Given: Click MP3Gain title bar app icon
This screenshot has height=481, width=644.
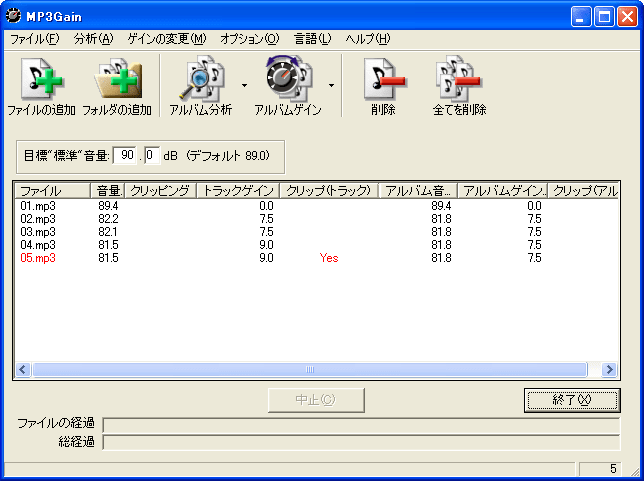Looking at the screenshot, I should tap(14, 17).
